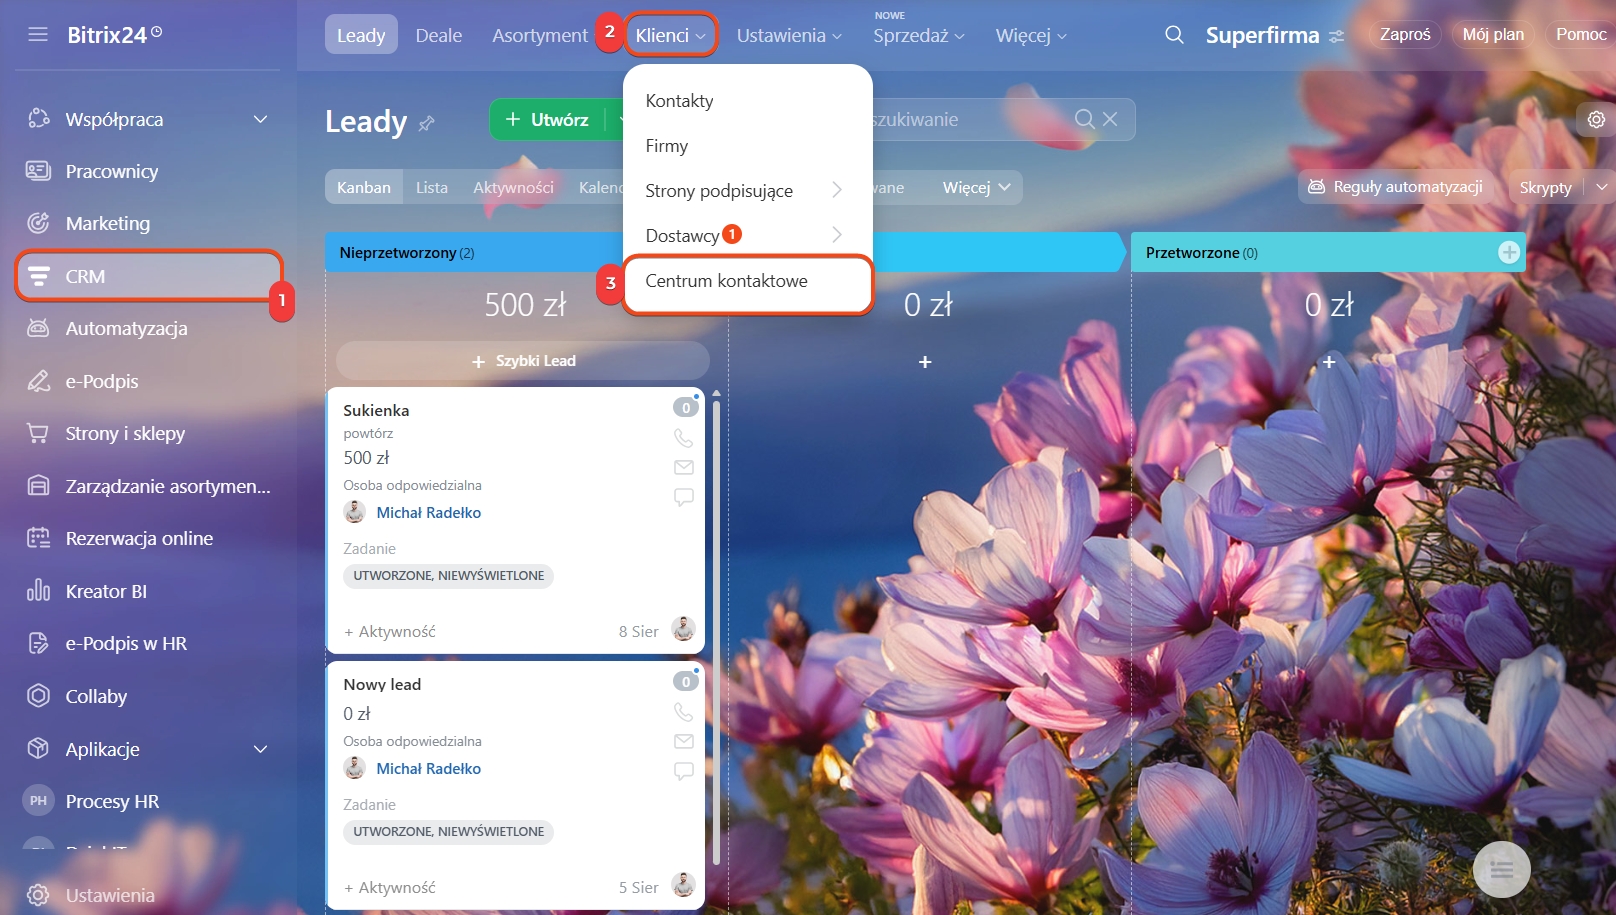
Task: Click the avatar next to 8 Sier
Action: 683,629
